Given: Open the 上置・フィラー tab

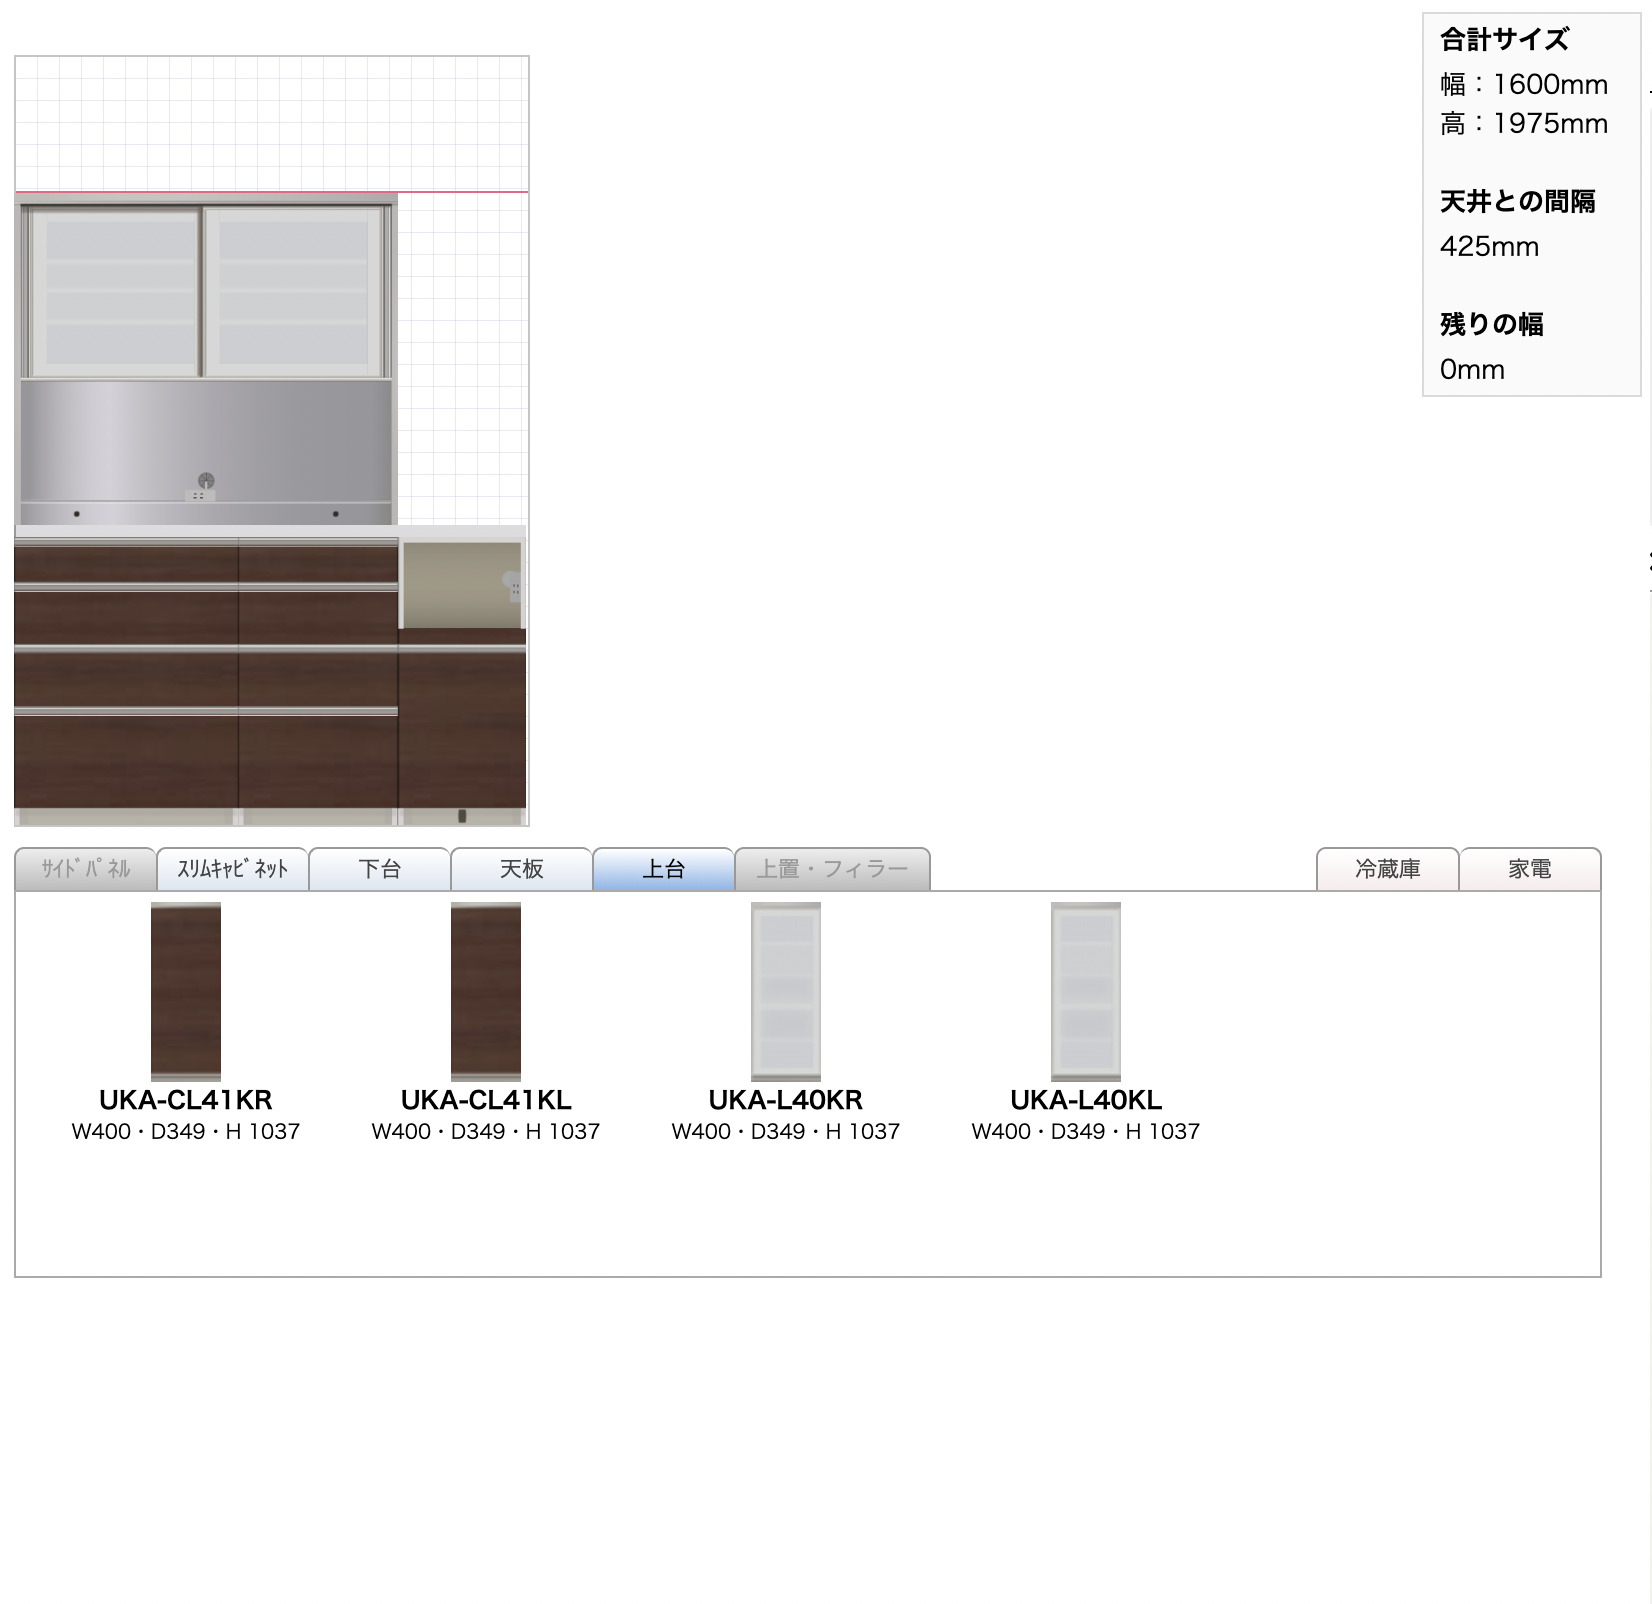Looking at the screenshot, I should click(x=832, y=869).
